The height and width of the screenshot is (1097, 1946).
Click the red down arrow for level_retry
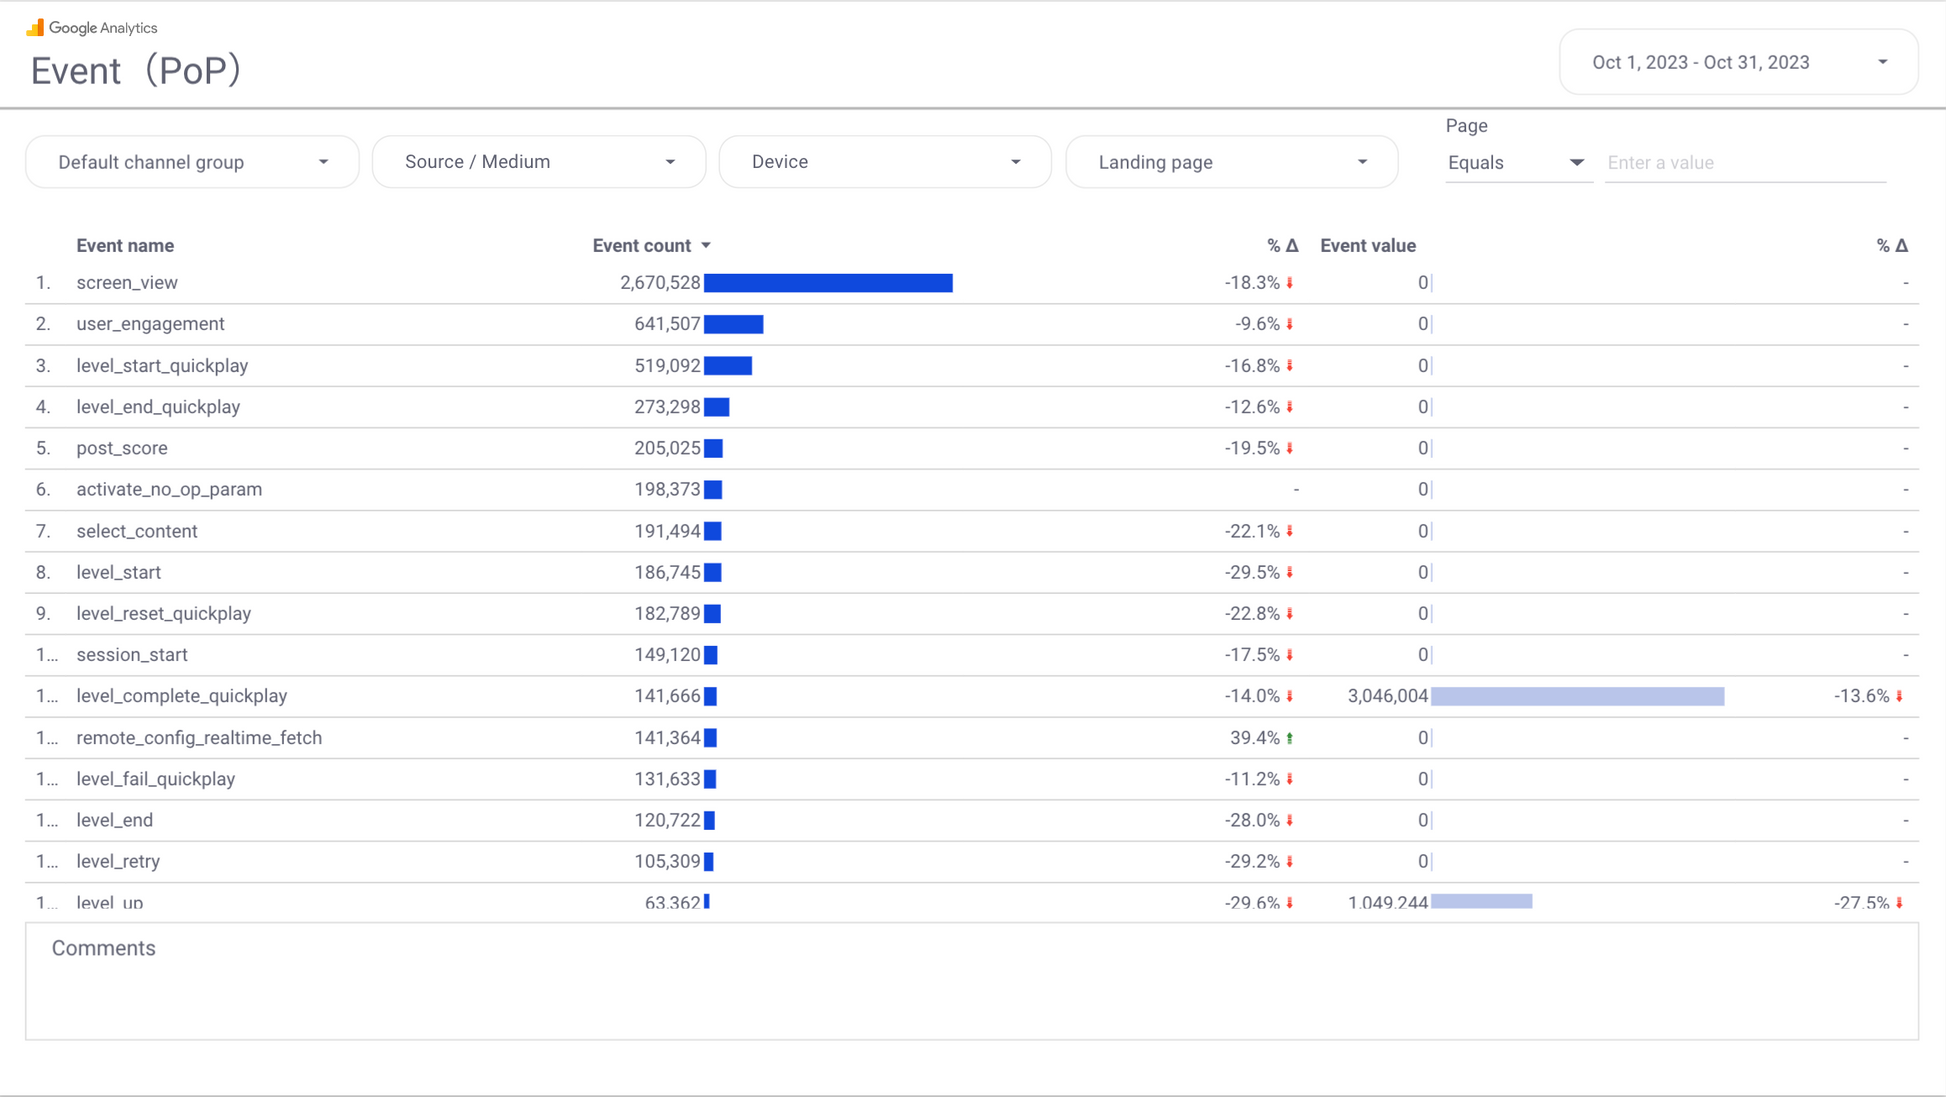click(x=1290, y=861)
